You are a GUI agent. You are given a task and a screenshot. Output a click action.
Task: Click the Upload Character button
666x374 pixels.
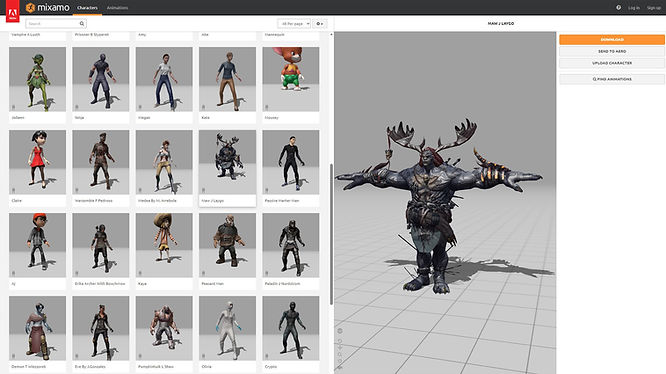pos(612,63)
